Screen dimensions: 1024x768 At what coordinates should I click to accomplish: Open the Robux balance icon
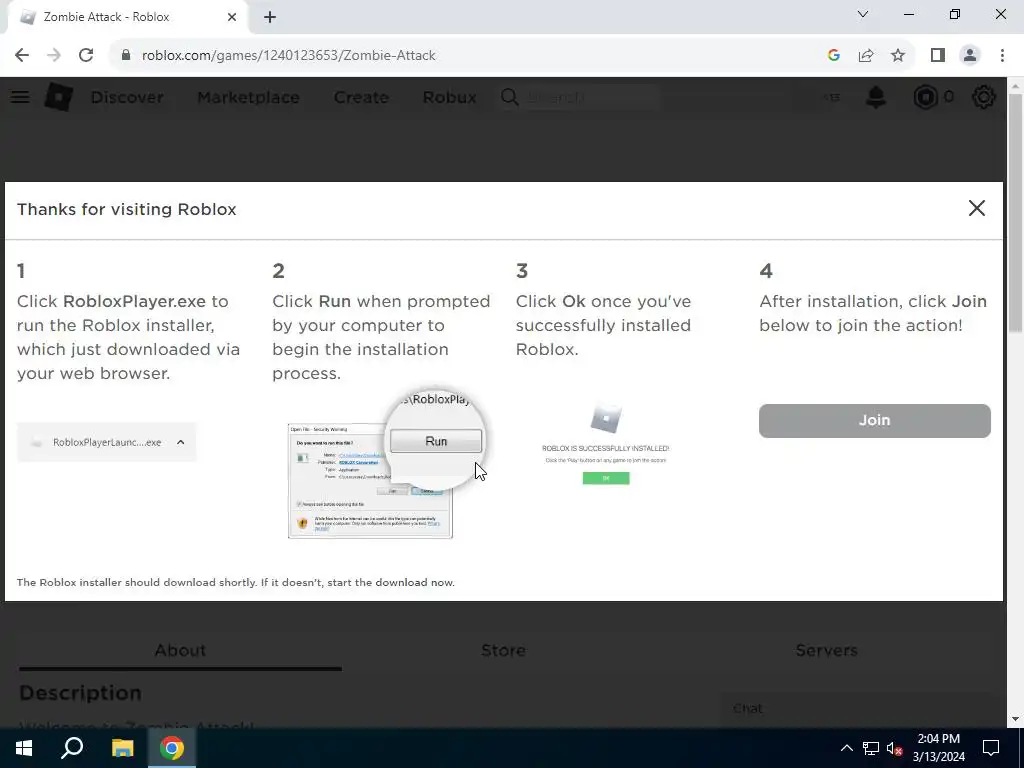tap(925, 97)
